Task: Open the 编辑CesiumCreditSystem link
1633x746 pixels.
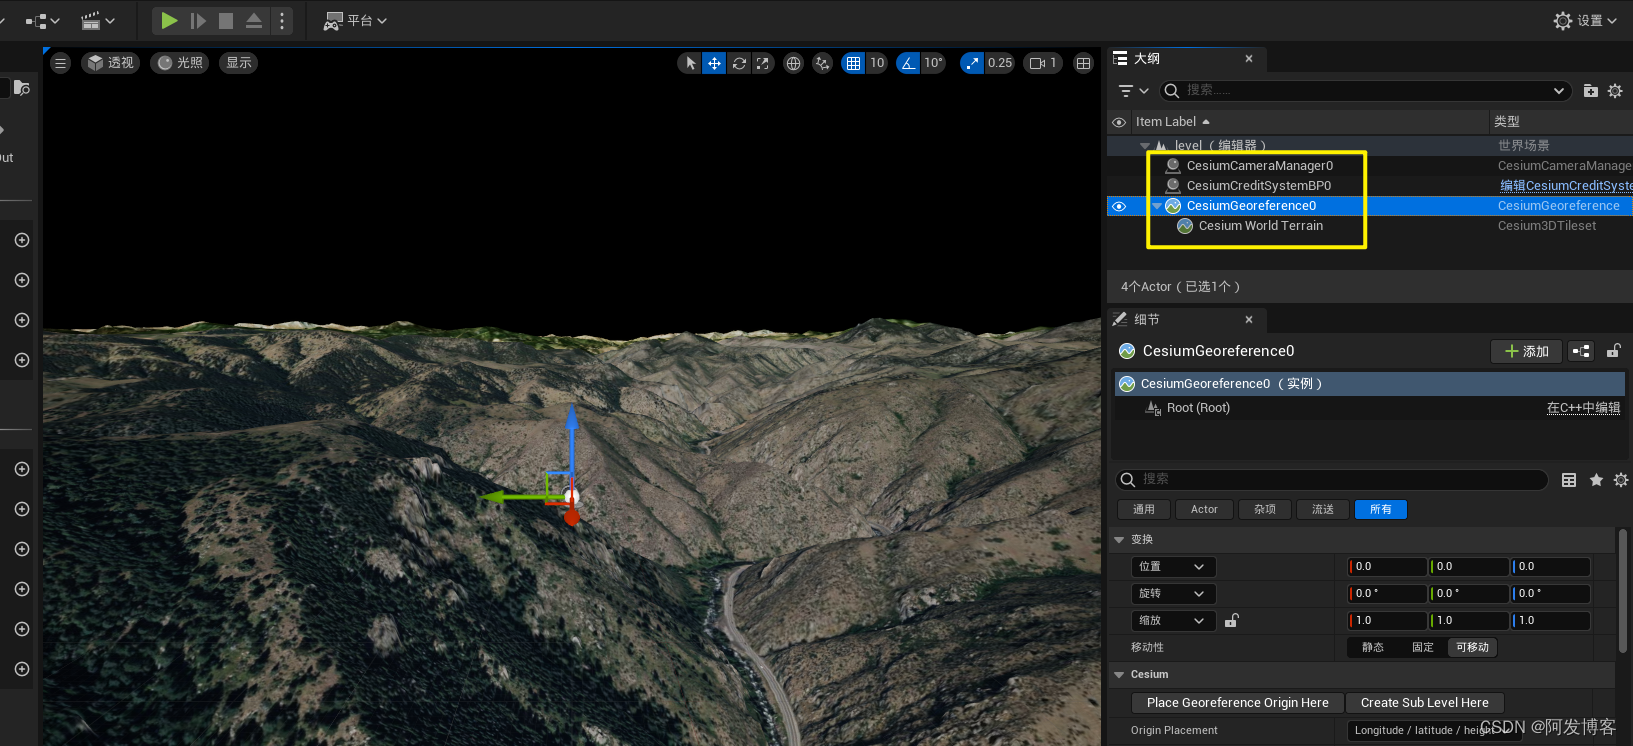Action: [x=1566, y=186]
